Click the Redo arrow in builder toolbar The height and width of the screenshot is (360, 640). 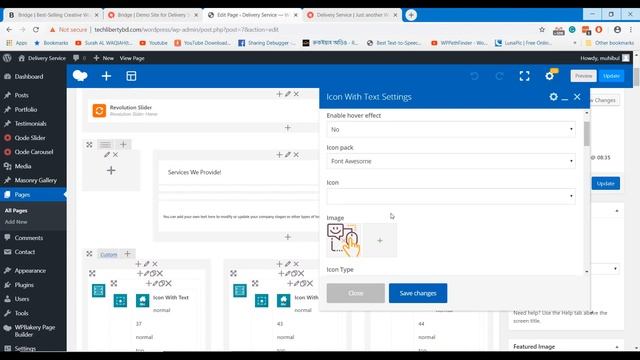499,76
